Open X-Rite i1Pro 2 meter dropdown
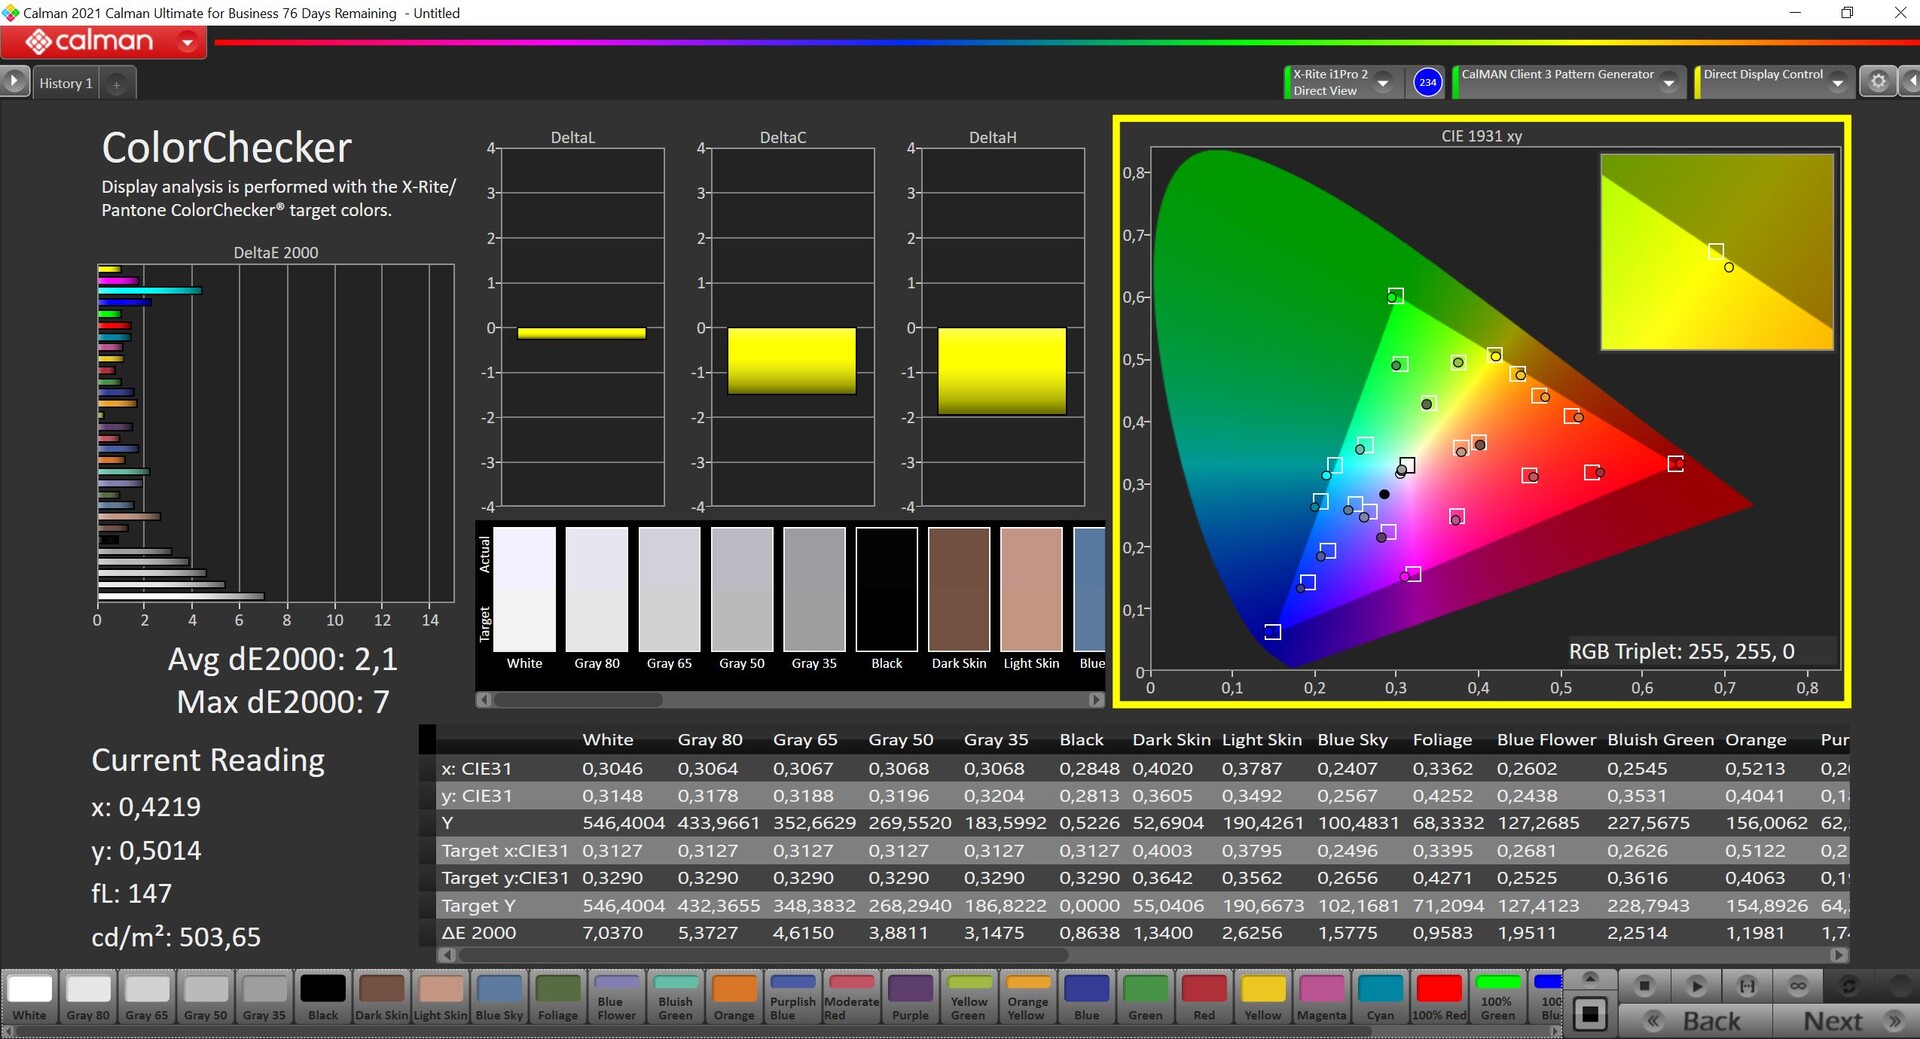1920x1039 pixels. pos(1383,83)
